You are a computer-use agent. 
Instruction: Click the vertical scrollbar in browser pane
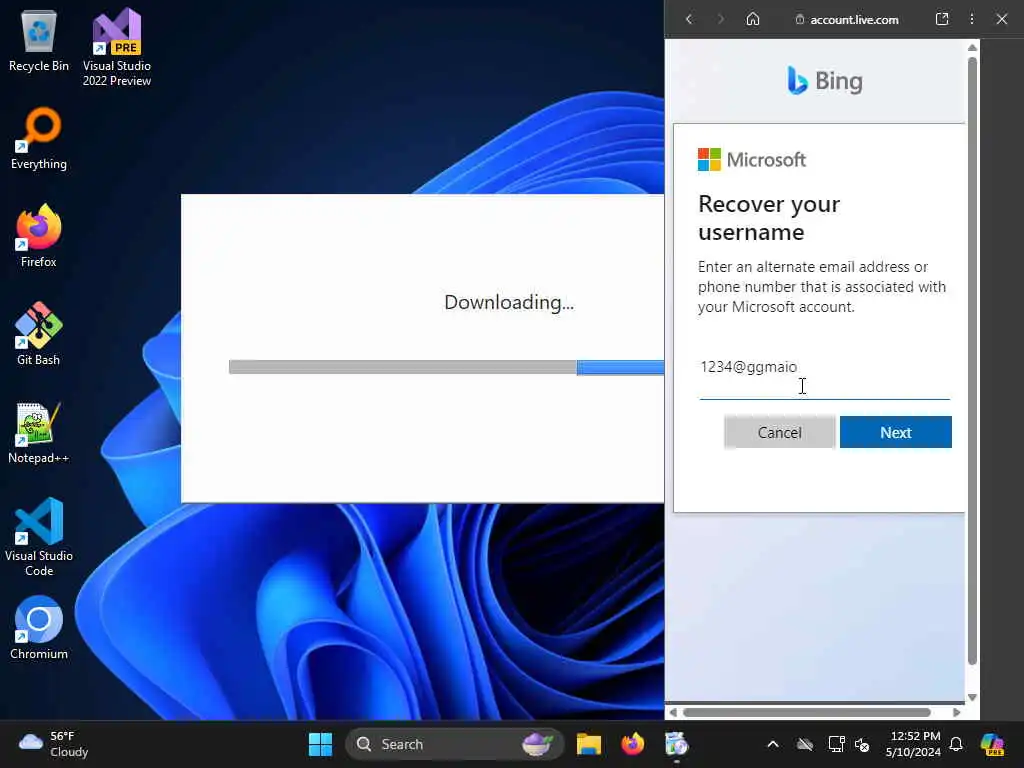972,360
